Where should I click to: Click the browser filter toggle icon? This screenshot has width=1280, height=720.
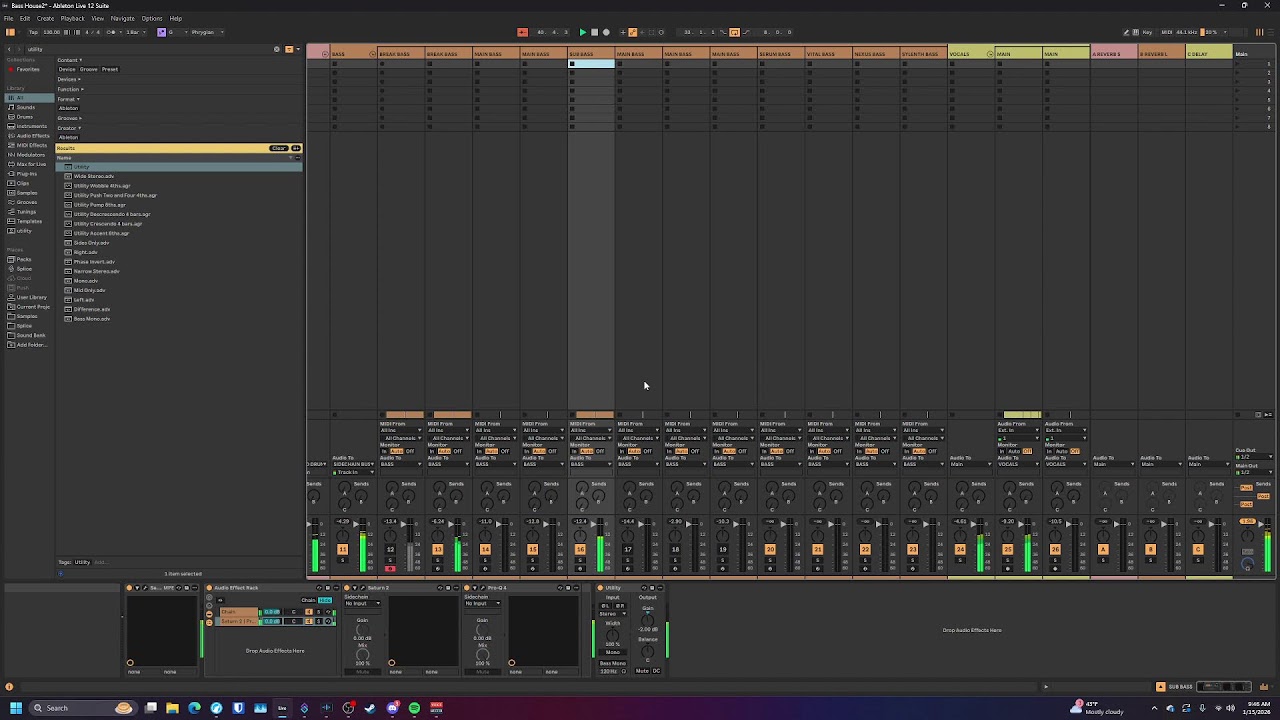289,49
